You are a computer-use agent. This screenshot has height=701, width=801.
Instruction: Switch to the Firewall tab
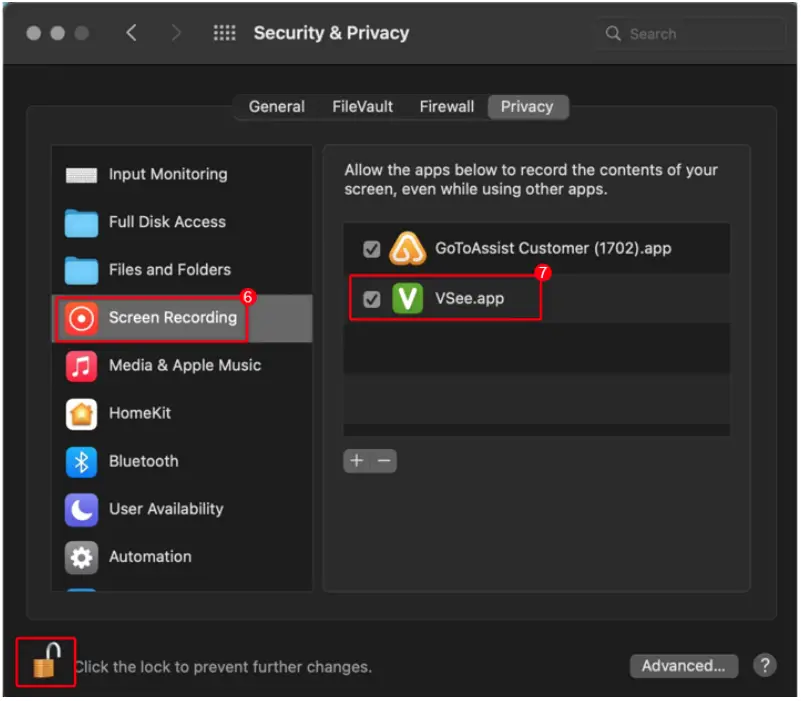446,107
